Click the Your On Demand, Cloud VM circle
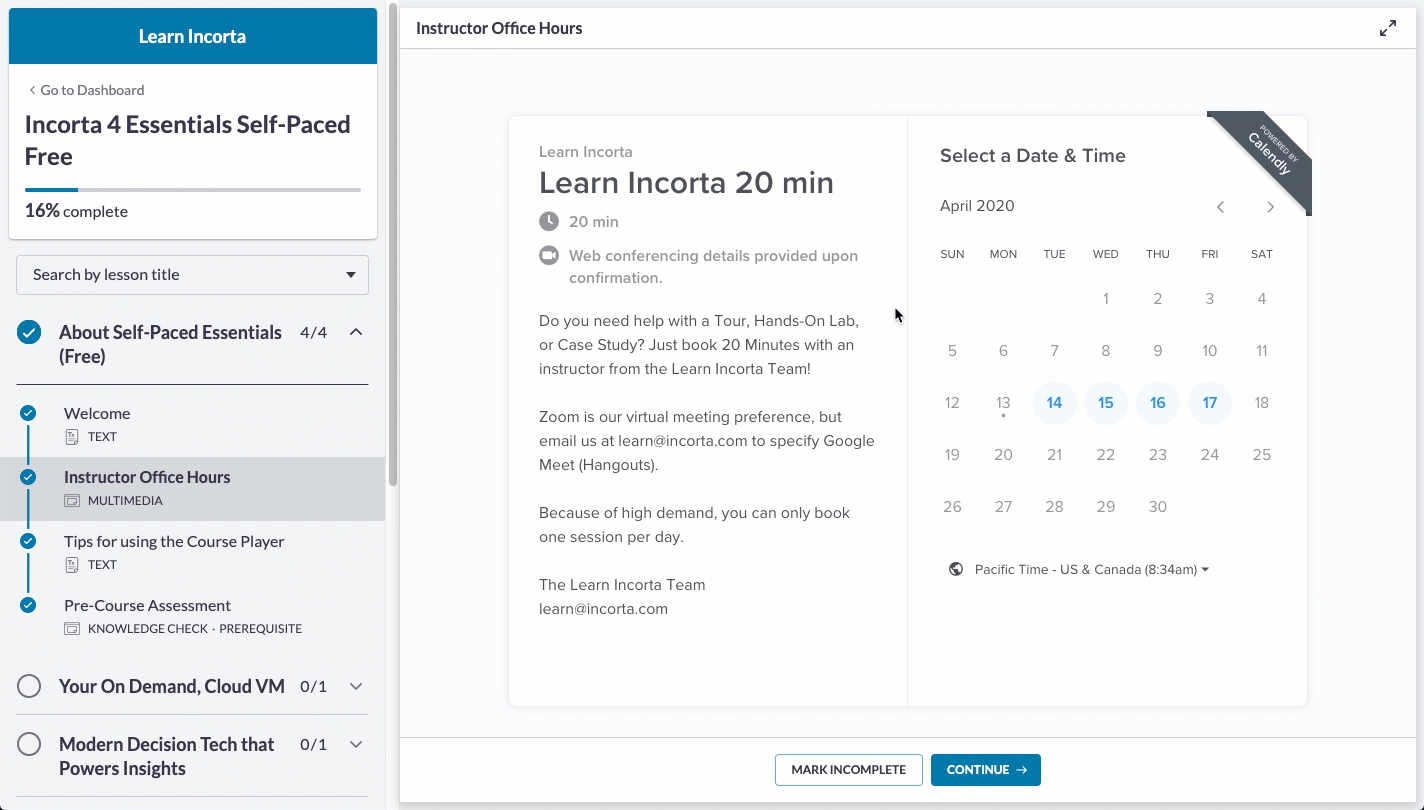This screenshot has width=1424, height=810. click(x=29, y=686)
